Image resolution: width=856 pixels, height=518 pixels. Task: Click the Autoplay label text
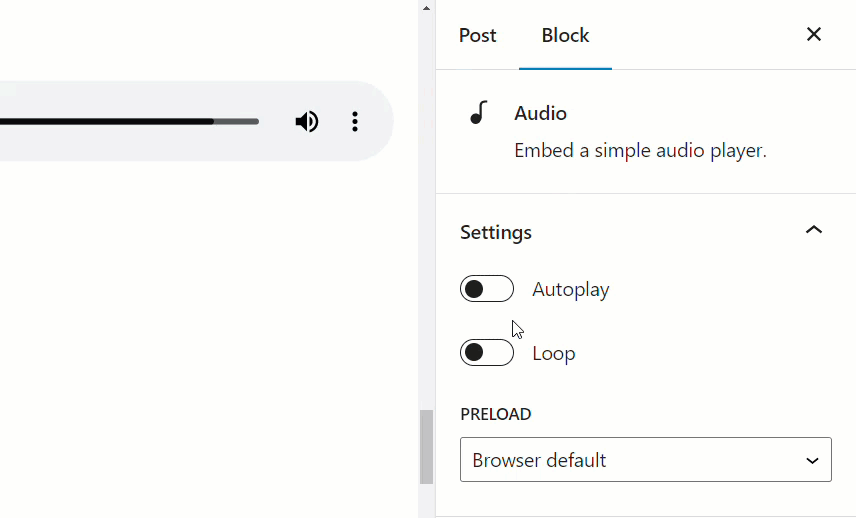(570, 289)
